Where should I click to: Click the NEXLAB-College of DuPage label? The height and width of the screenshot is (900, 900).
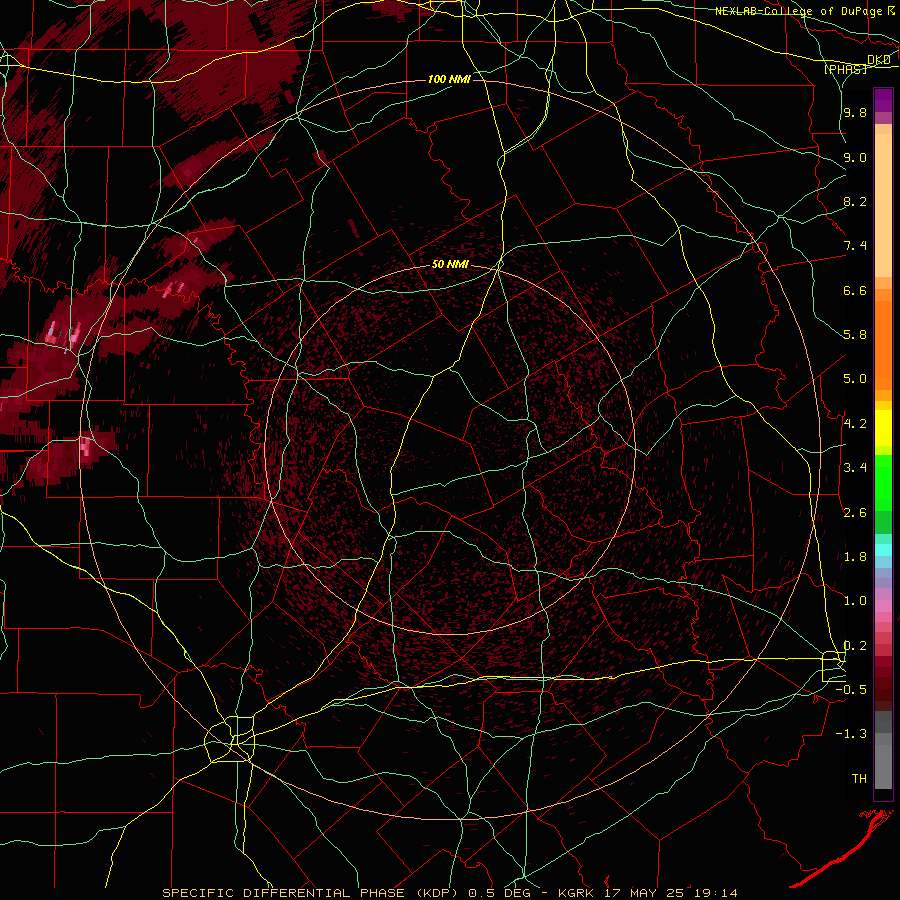pyautogui.click(x=798, y=11)
